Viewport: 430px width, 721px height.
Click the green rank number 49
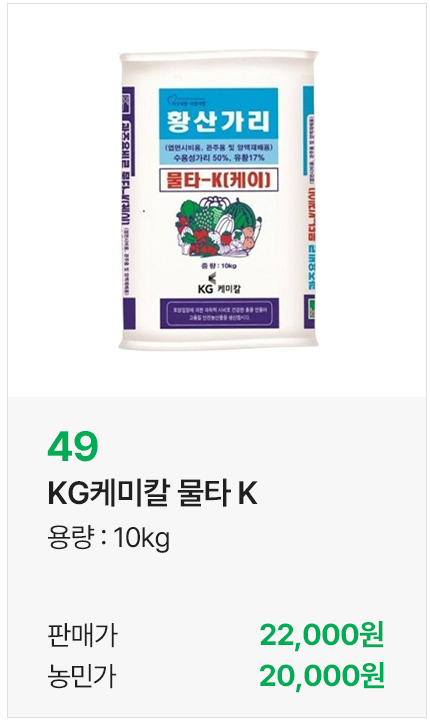click(73, 446)
